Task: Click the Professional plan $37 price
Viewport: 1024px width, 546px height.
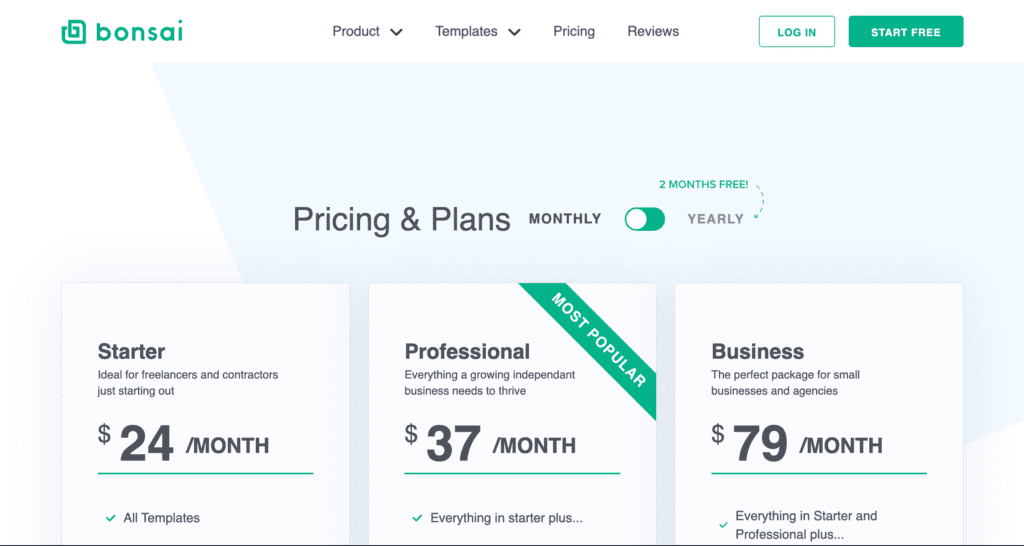Action: (x=443, y=442)
